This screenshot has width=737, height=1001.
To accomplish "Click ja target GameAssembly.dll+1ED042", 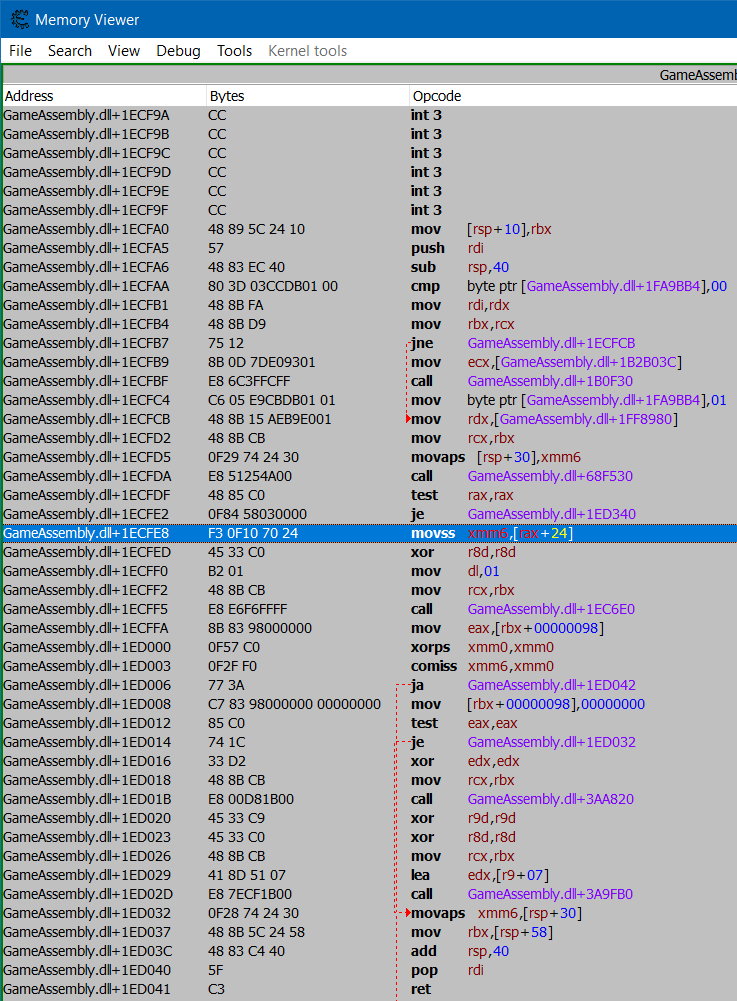I will pyautogui.click(x=552, y=685).
